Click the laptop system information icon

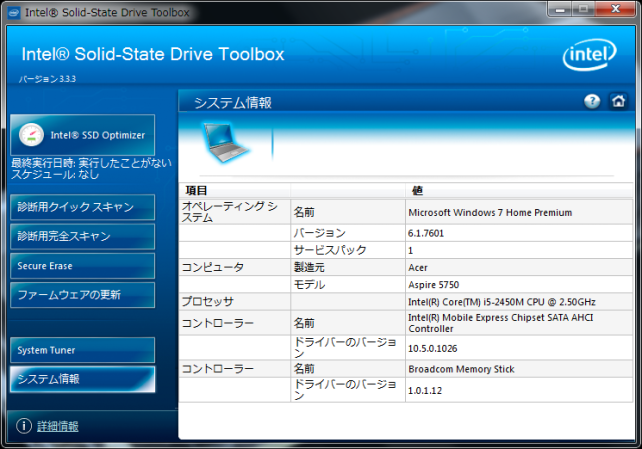pos(225,142)
